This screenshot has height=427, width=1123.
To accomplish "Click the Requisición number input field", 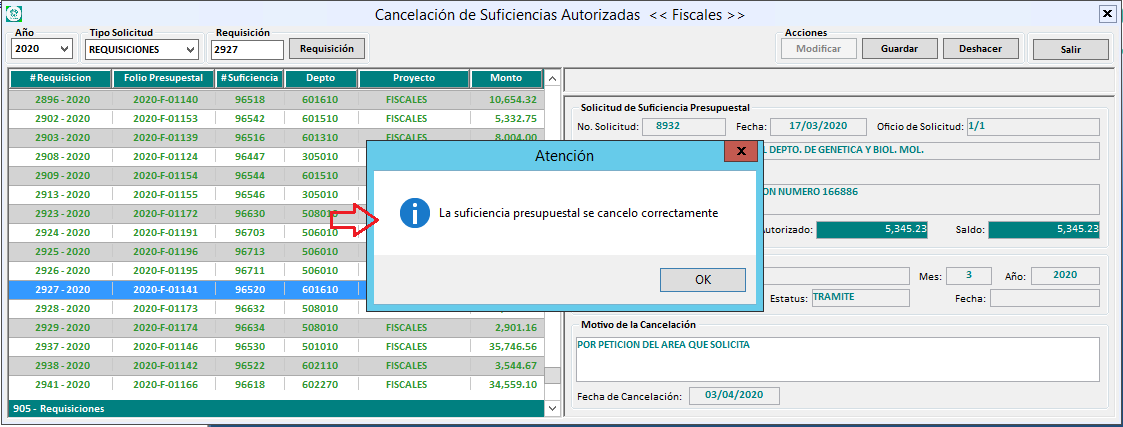I will tap(247, 49).
